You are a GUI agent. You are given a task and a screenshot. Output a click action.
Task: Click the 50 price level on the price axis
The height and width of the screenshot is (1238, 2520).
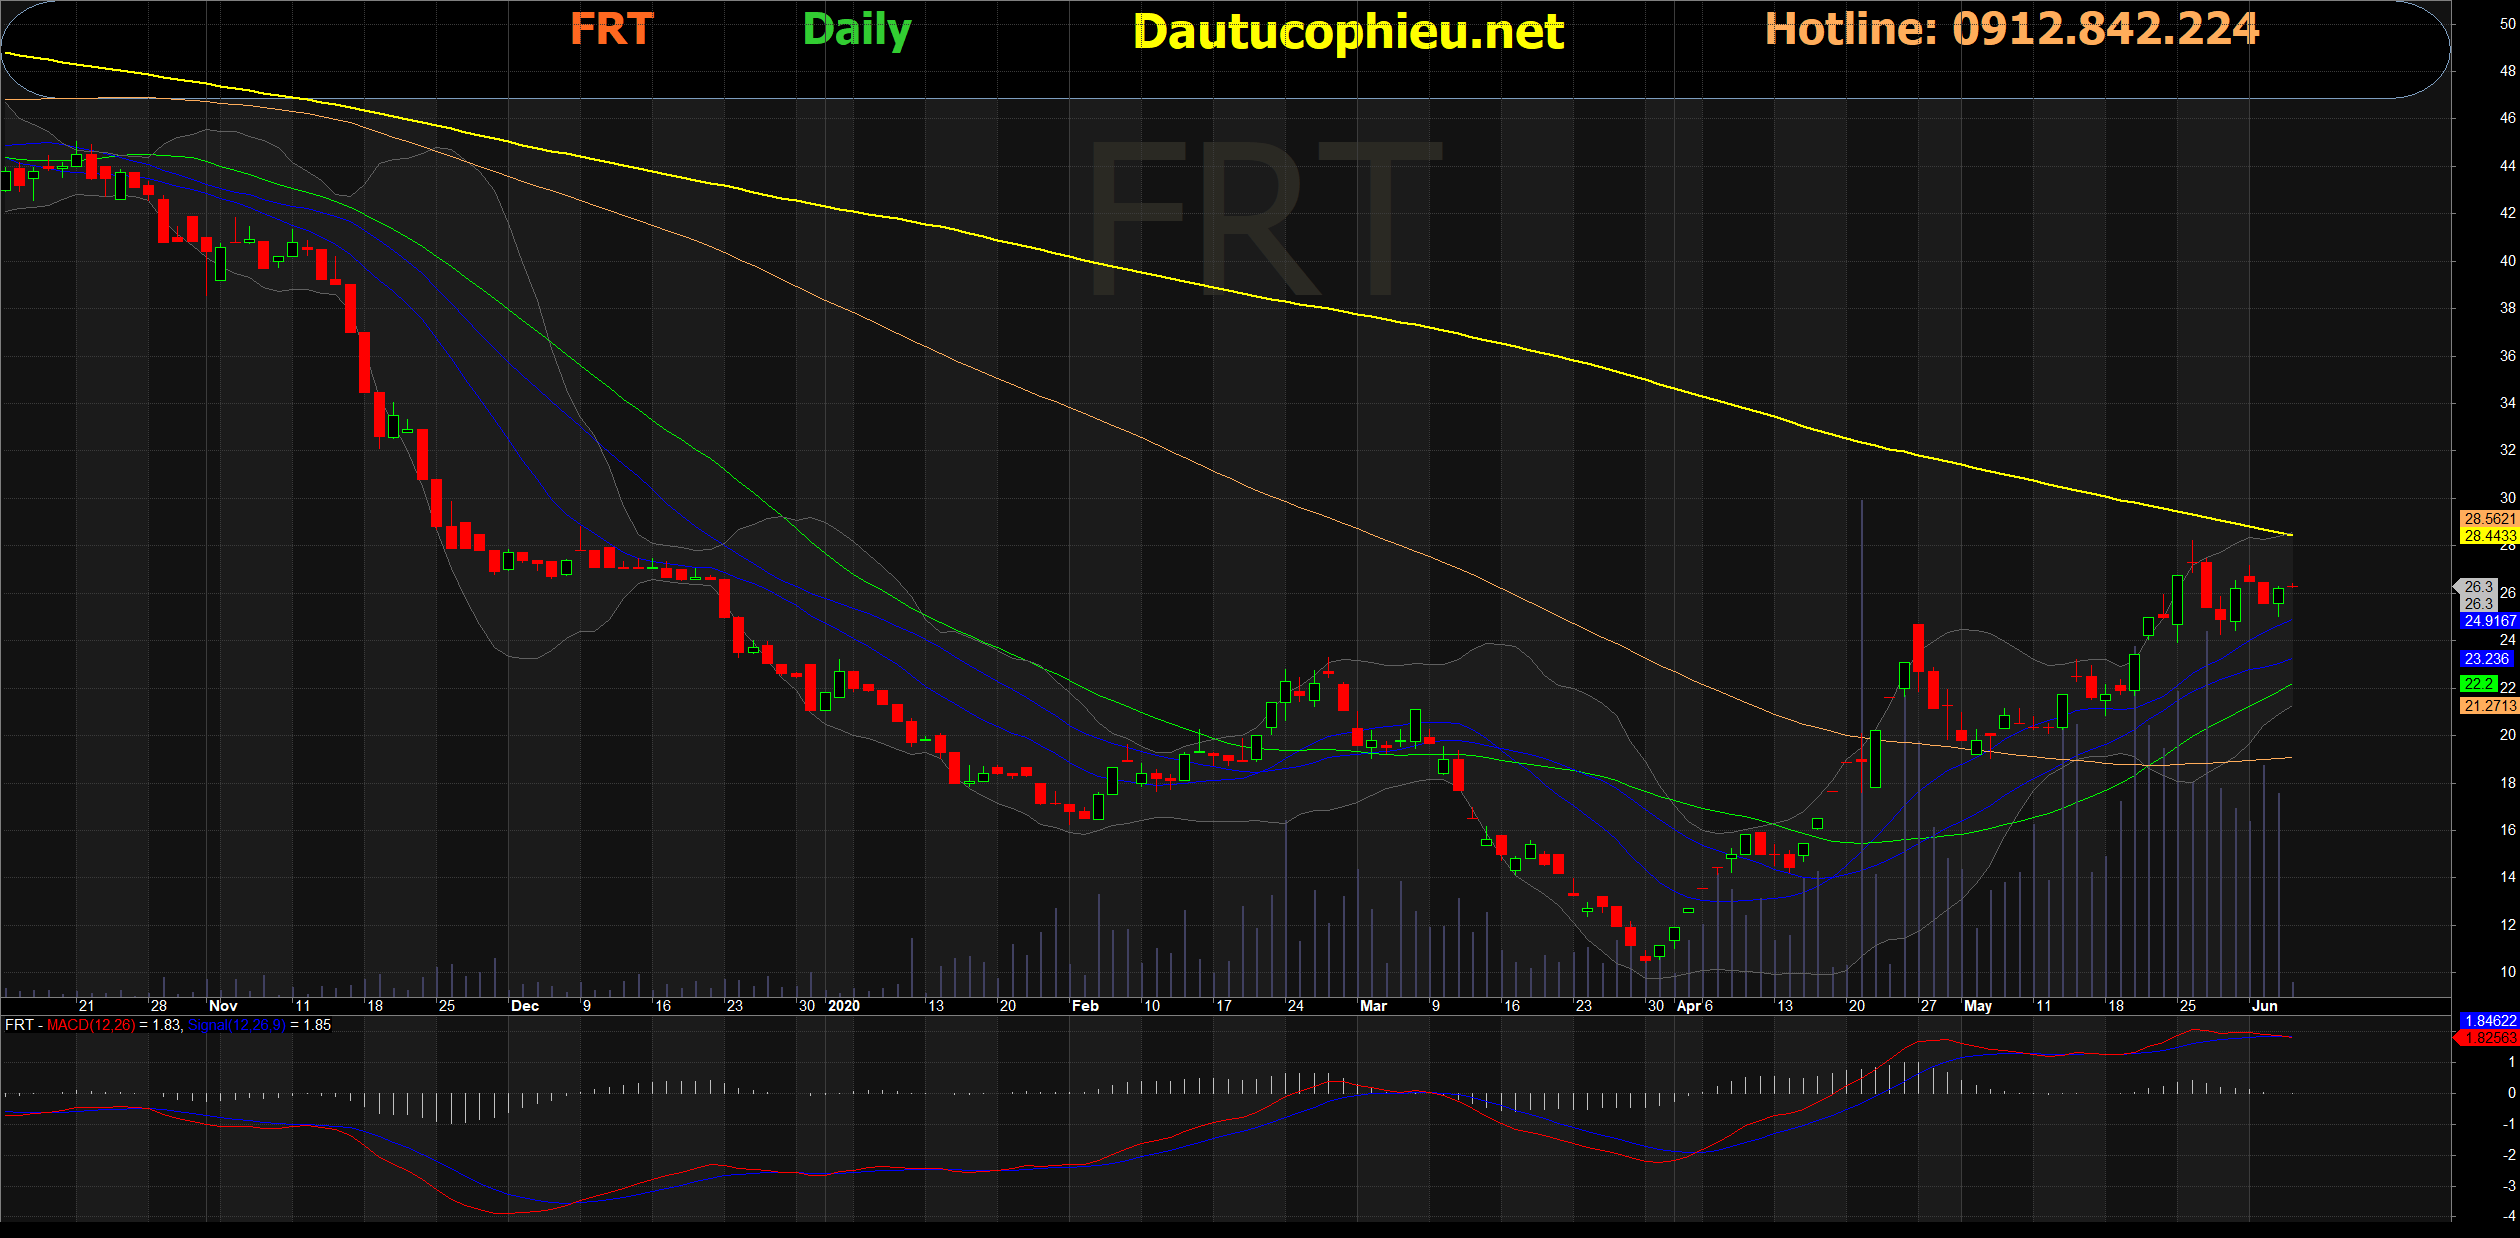(x=2507, y=24)
